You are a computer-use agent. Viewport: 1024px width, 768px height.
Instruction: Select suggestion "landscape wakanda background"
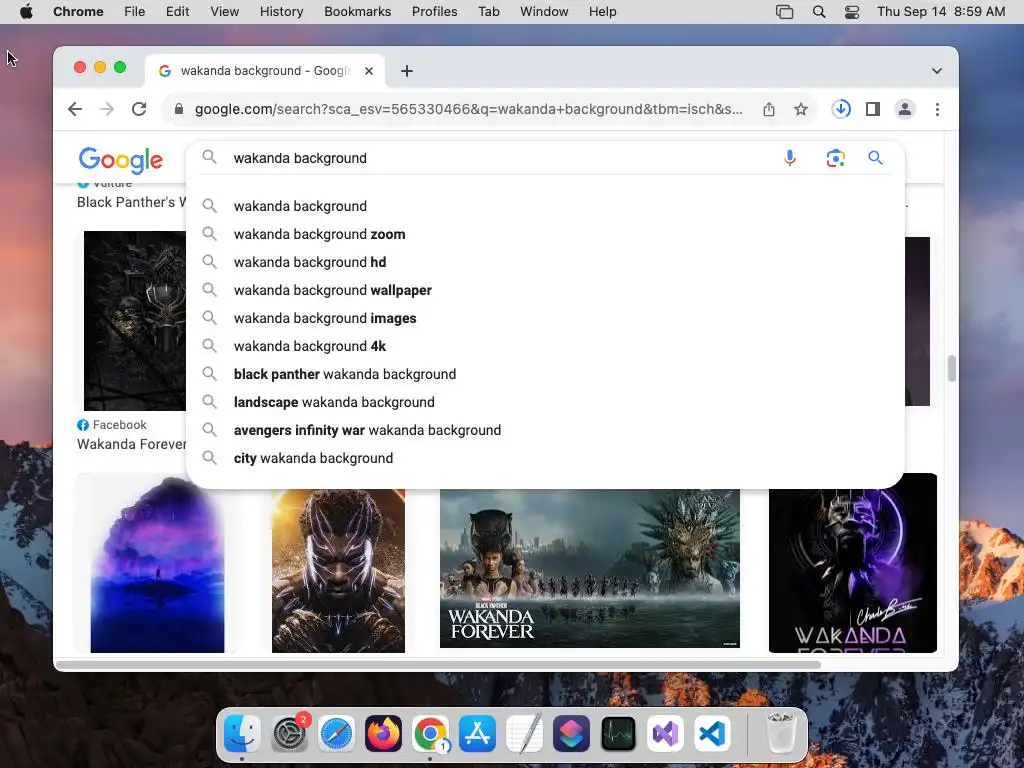[545, 402]
